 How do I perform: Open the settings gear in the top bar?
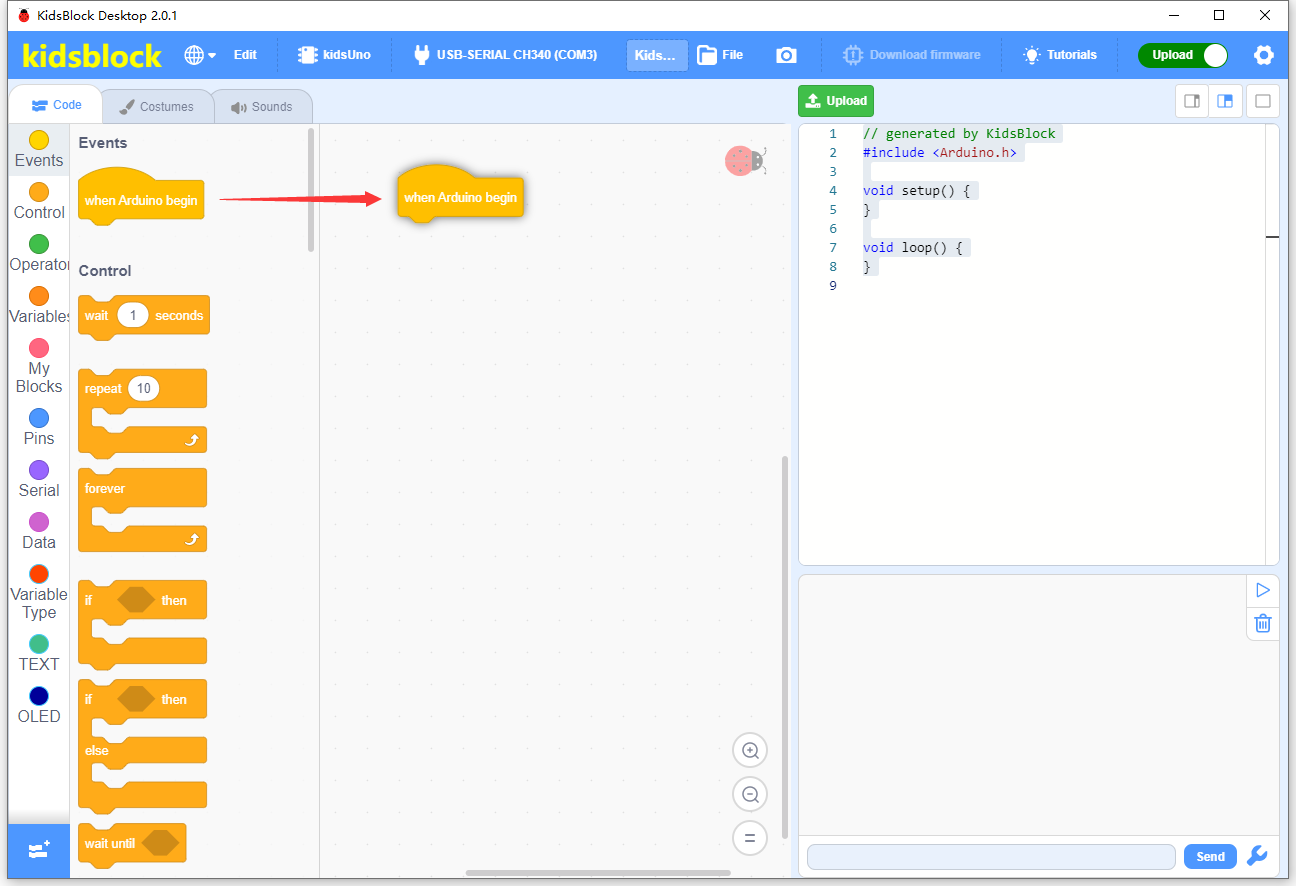pyautogui.click(x=1264, y=55)
